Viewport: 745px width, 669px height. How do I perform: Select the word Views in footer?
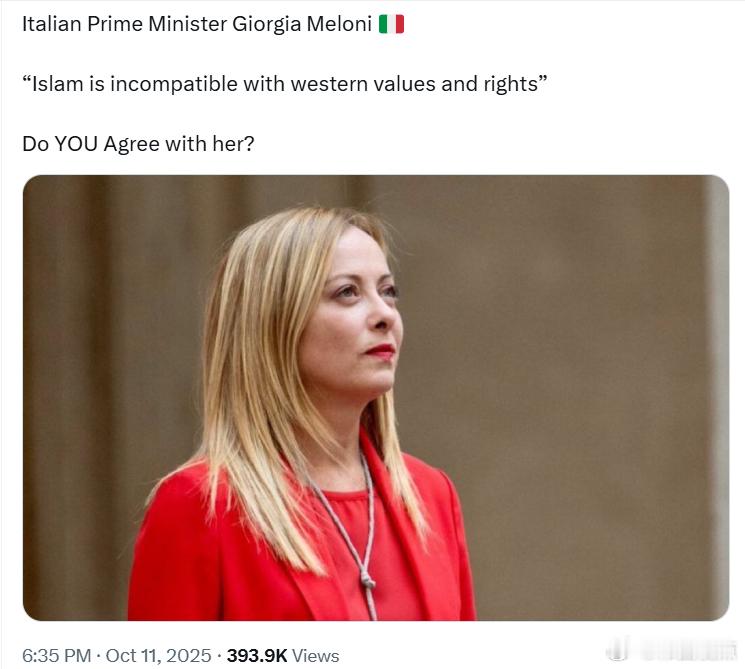(315, 656)
